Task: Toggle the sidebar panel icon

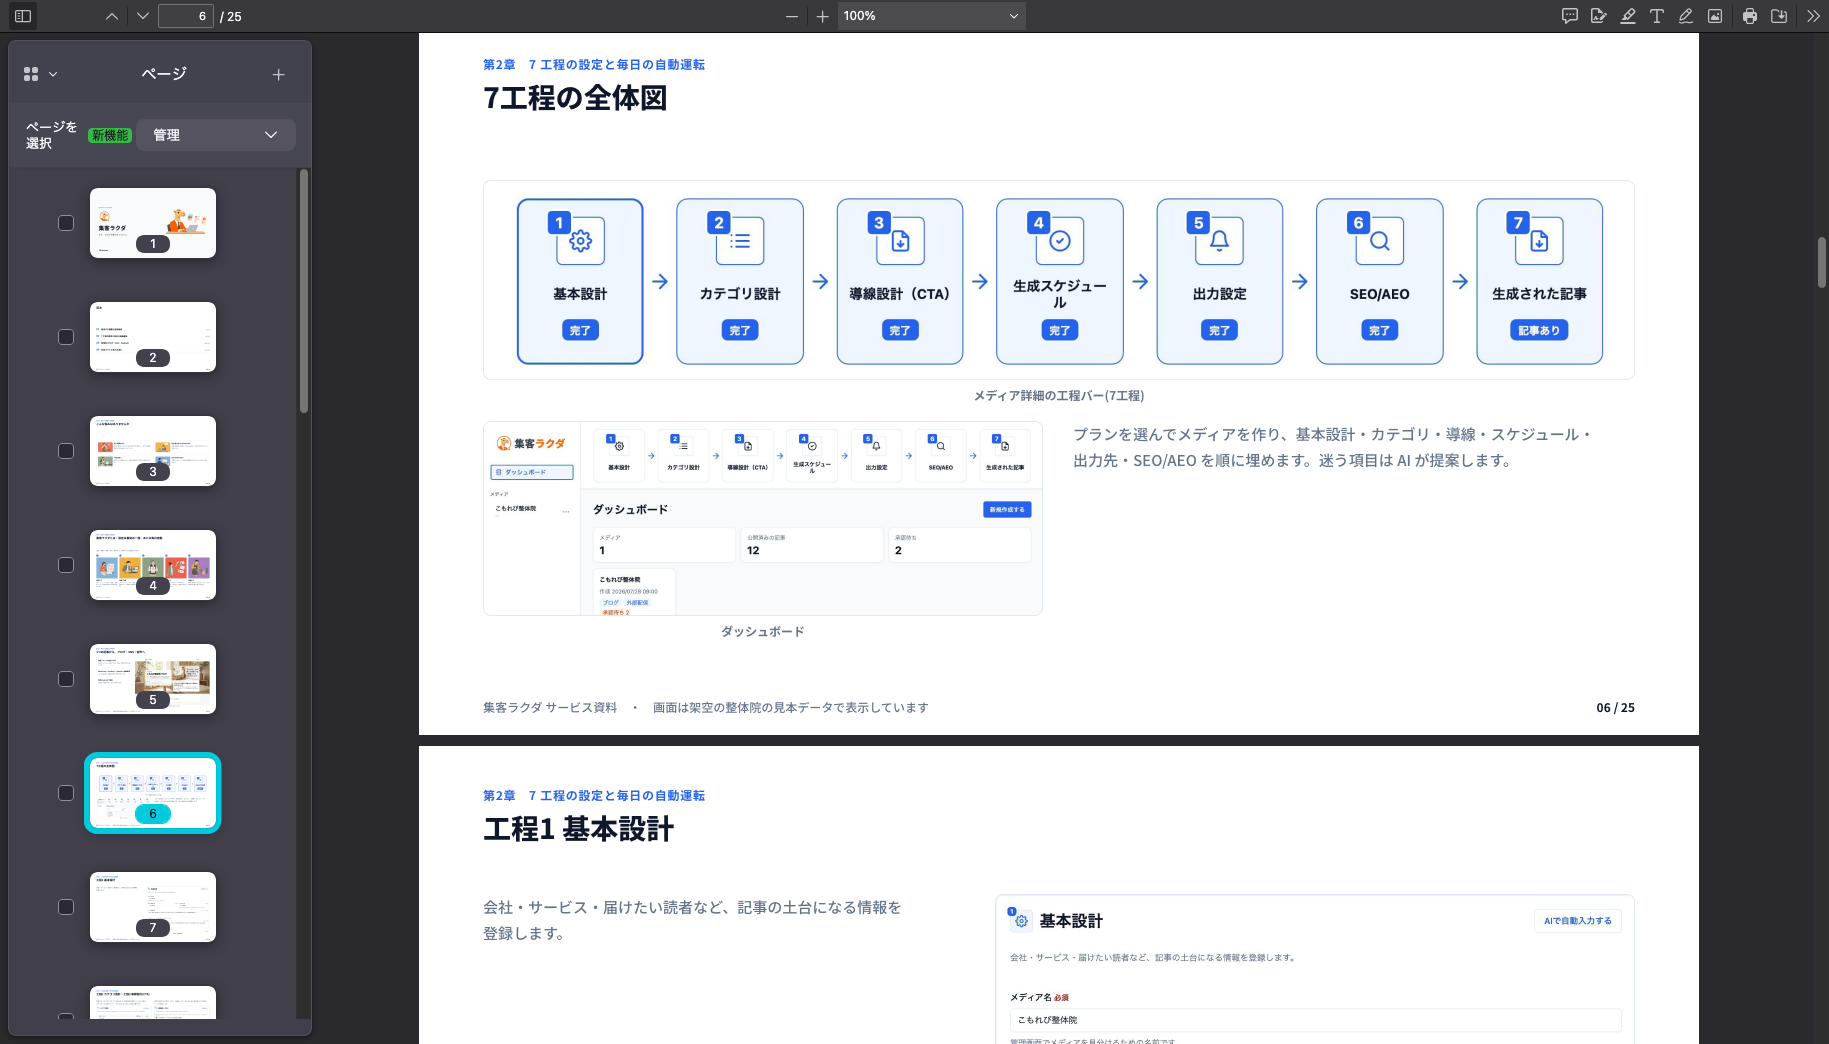Action: pyautogui.click(x=23, y=16)
